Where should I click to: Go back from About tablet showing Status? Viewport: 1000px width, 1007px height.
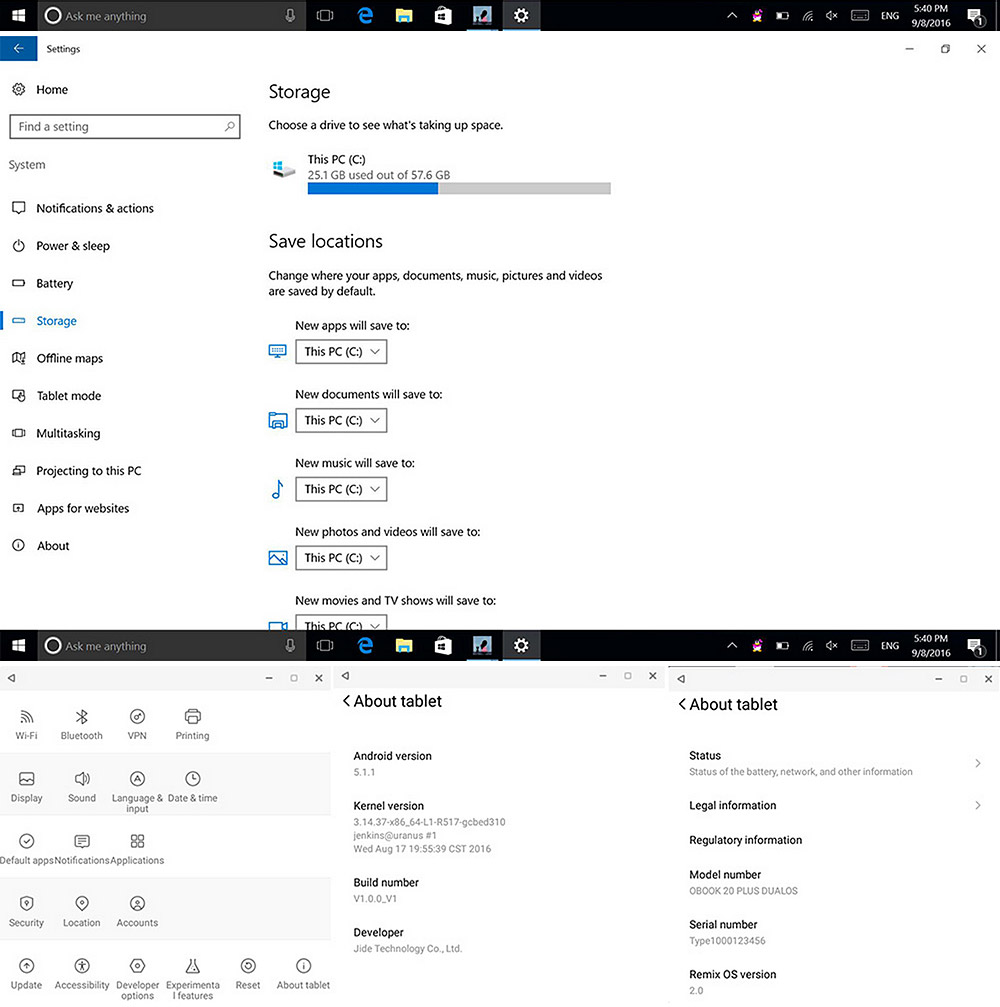pos(682,705)
